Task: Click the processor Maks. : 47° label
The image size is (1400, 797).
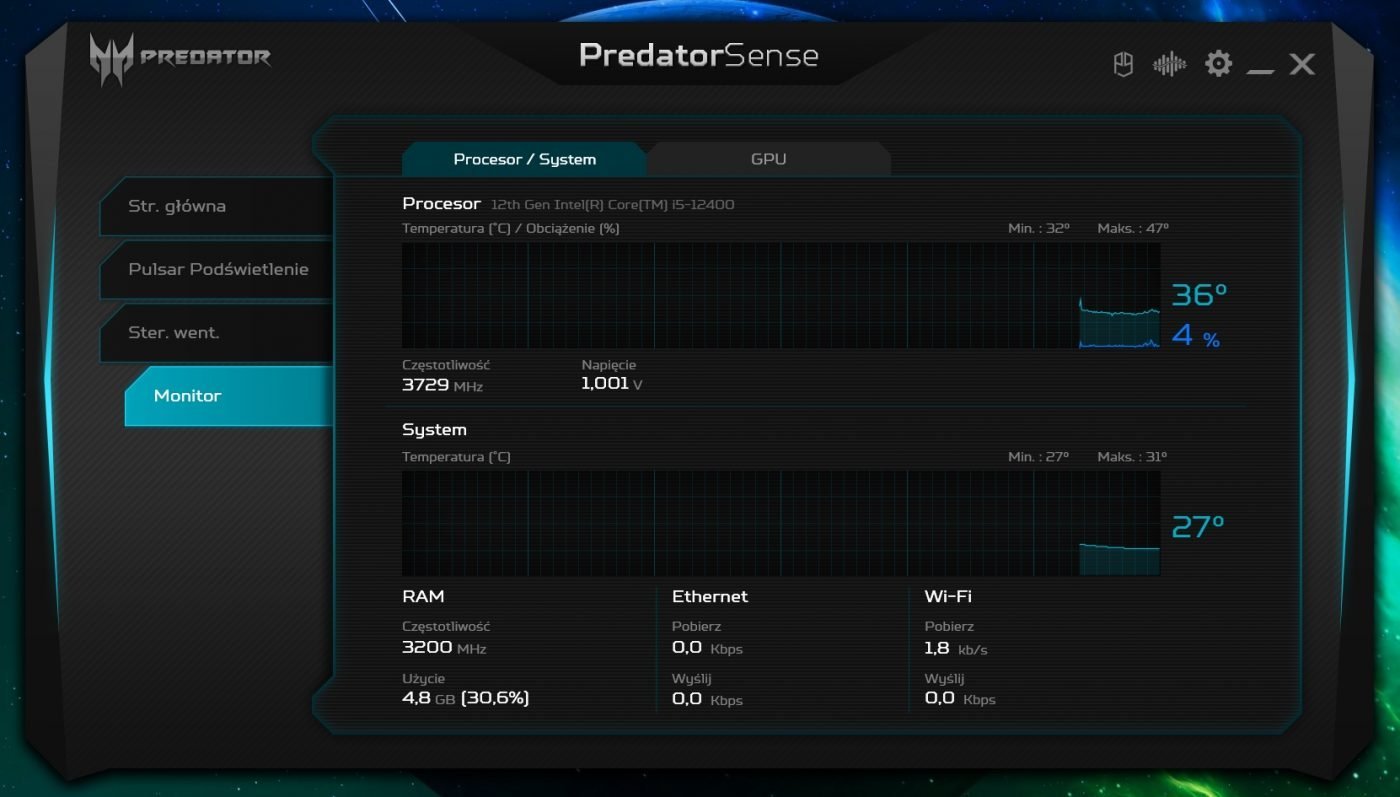Action: click(1133, 228)
